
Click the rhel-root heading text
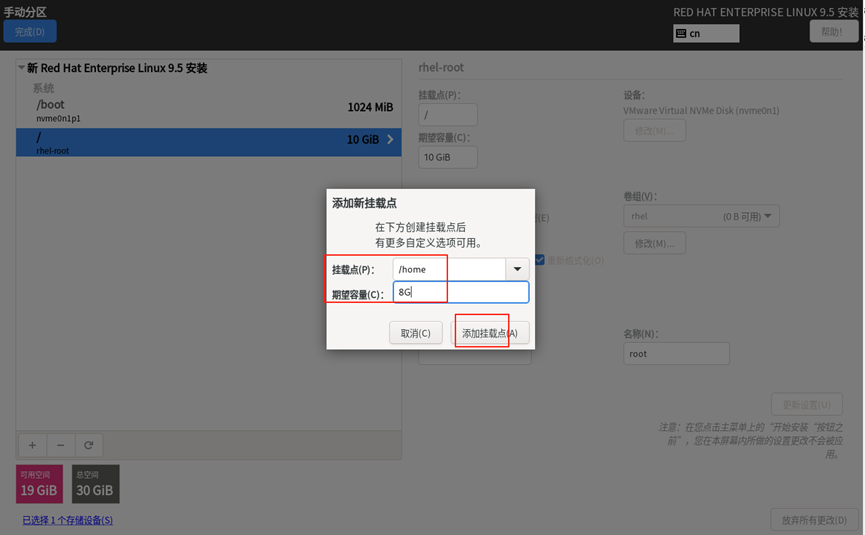441,67
